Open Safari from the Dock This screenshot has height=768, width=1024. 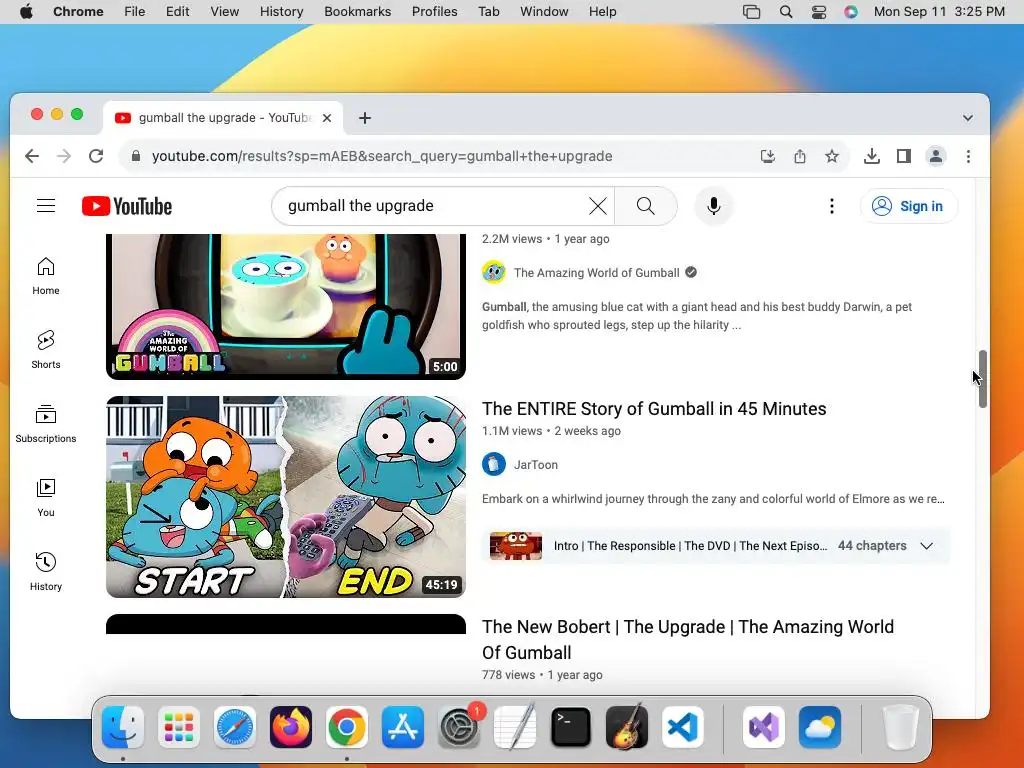pos(234,727)
